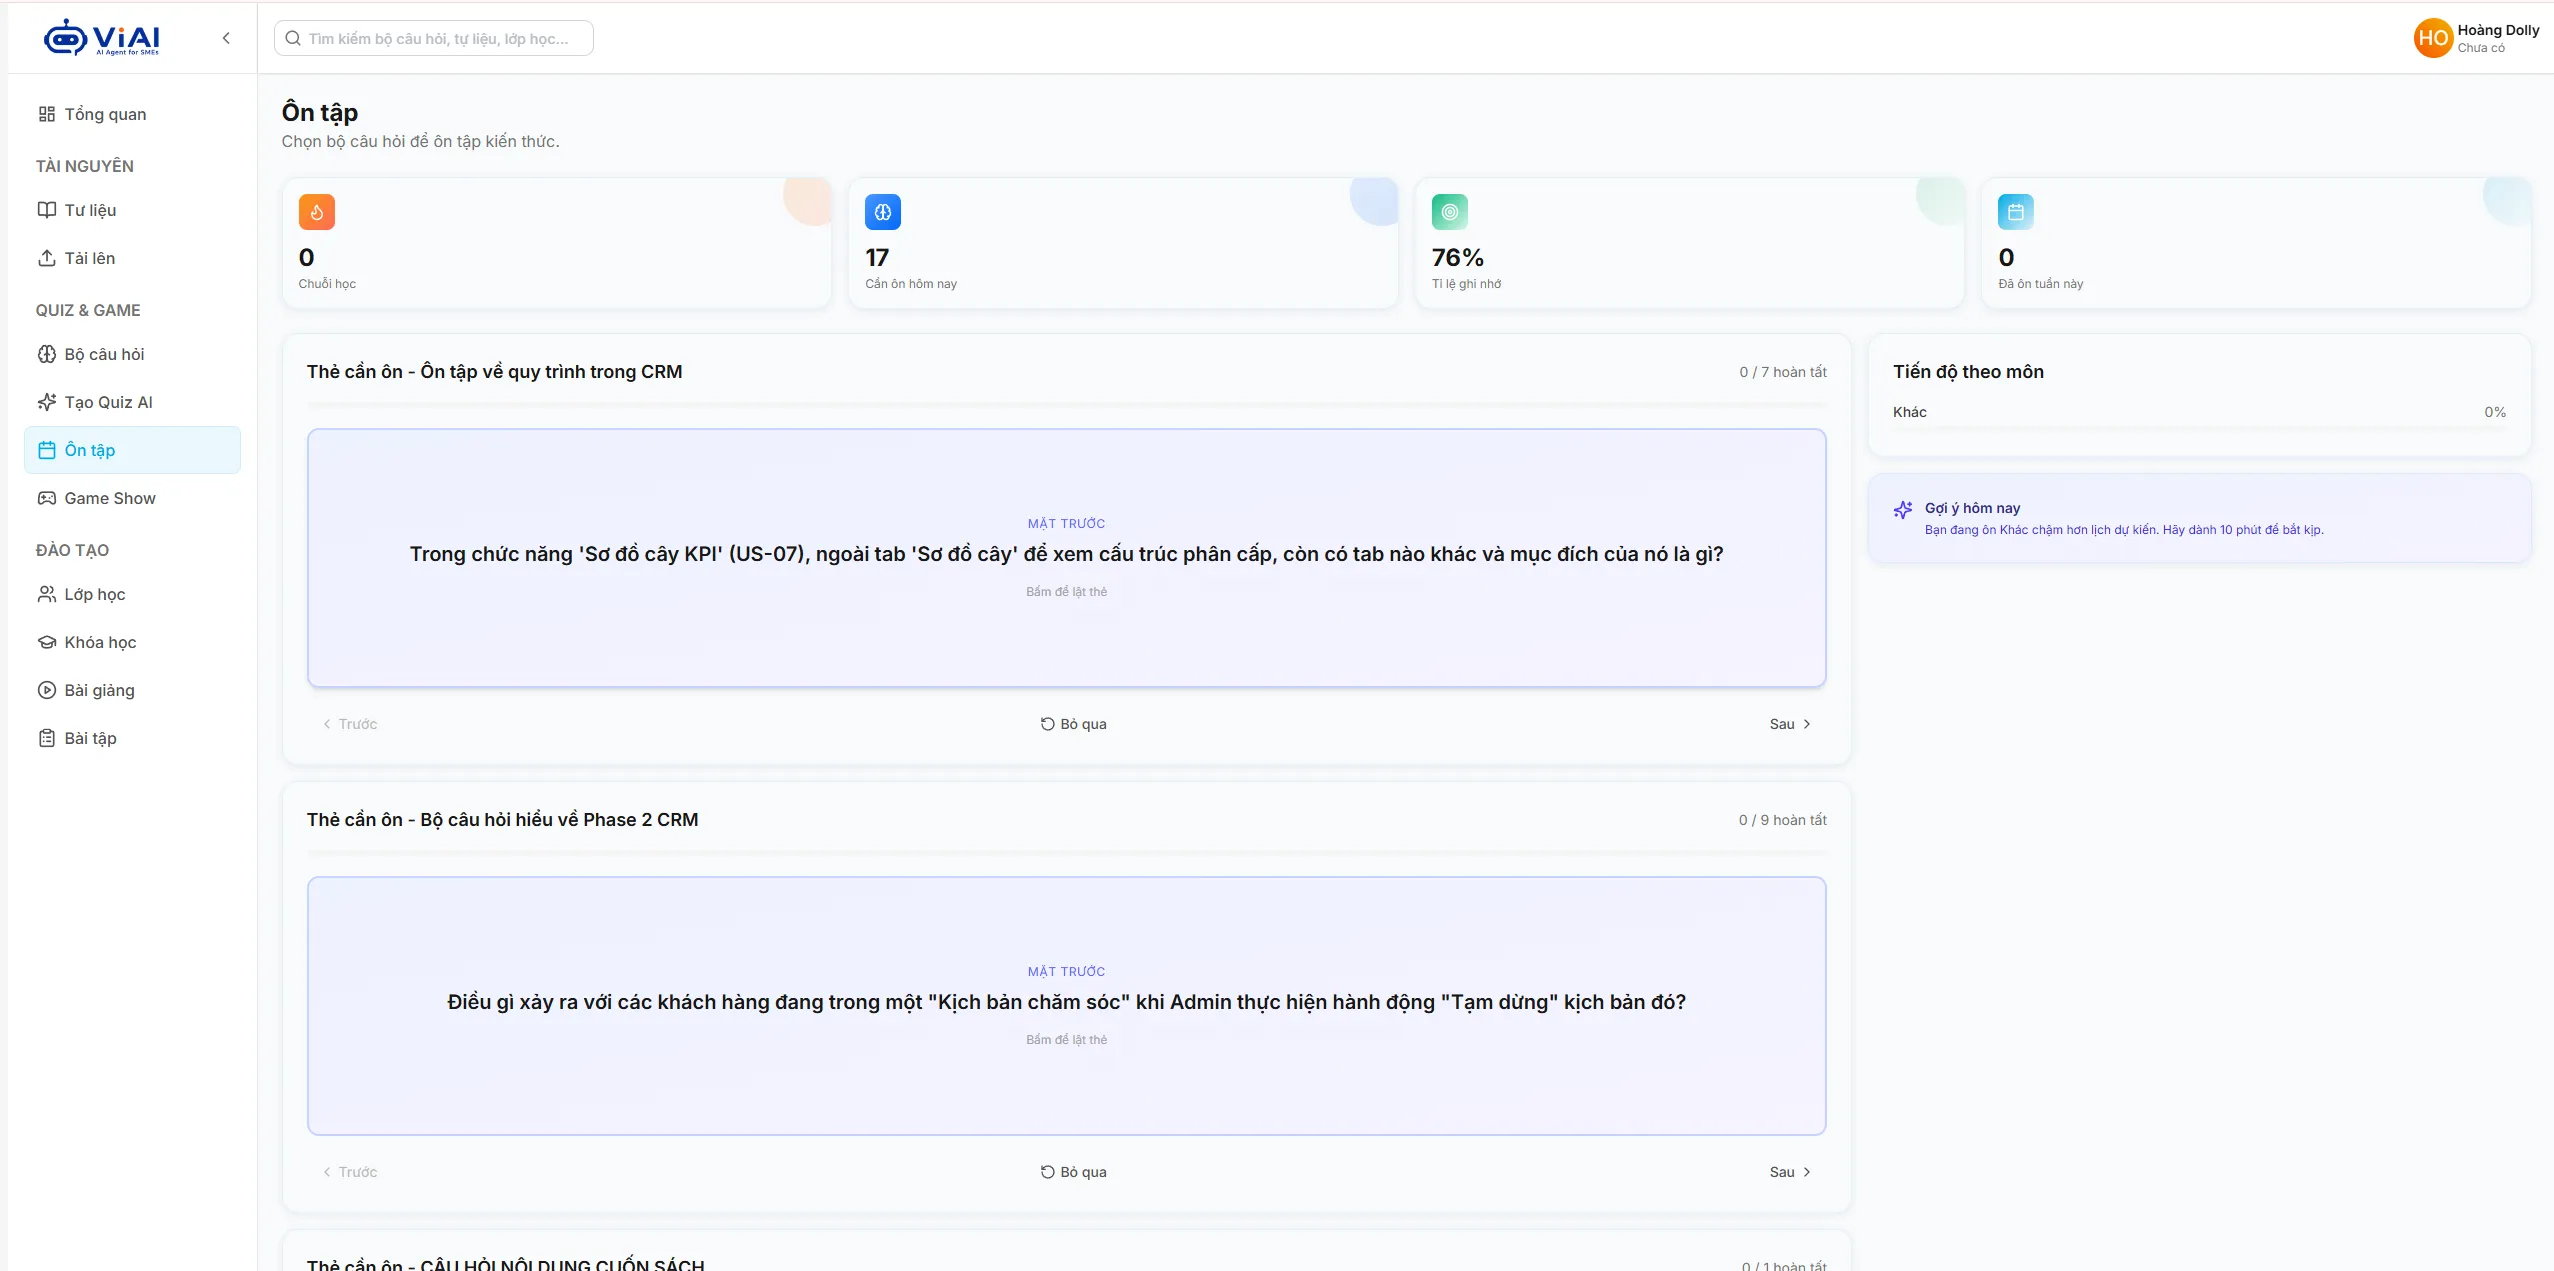2554x1271 pixels.
Task: Click the 76% Tỉ lệ ghi nhớ value
Action: [x=1457, y=258]
